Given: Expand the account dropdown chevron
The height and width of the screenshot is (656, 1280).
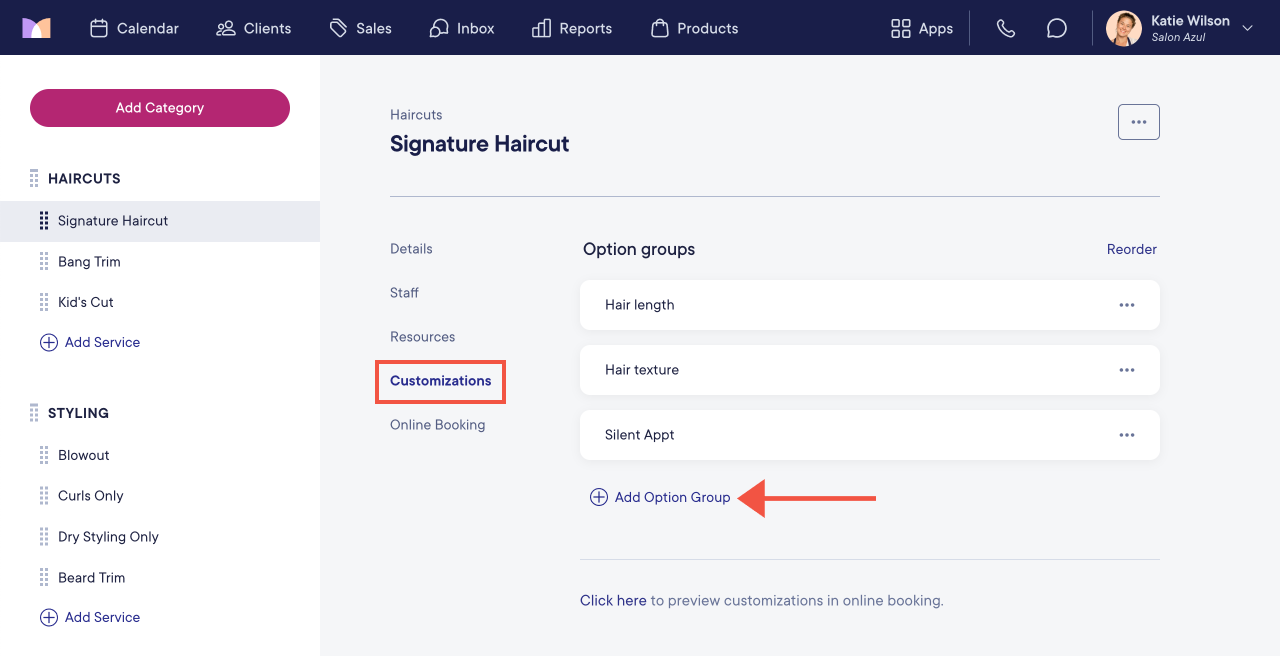Looking at the screenshot, I should coord(1247,28).
